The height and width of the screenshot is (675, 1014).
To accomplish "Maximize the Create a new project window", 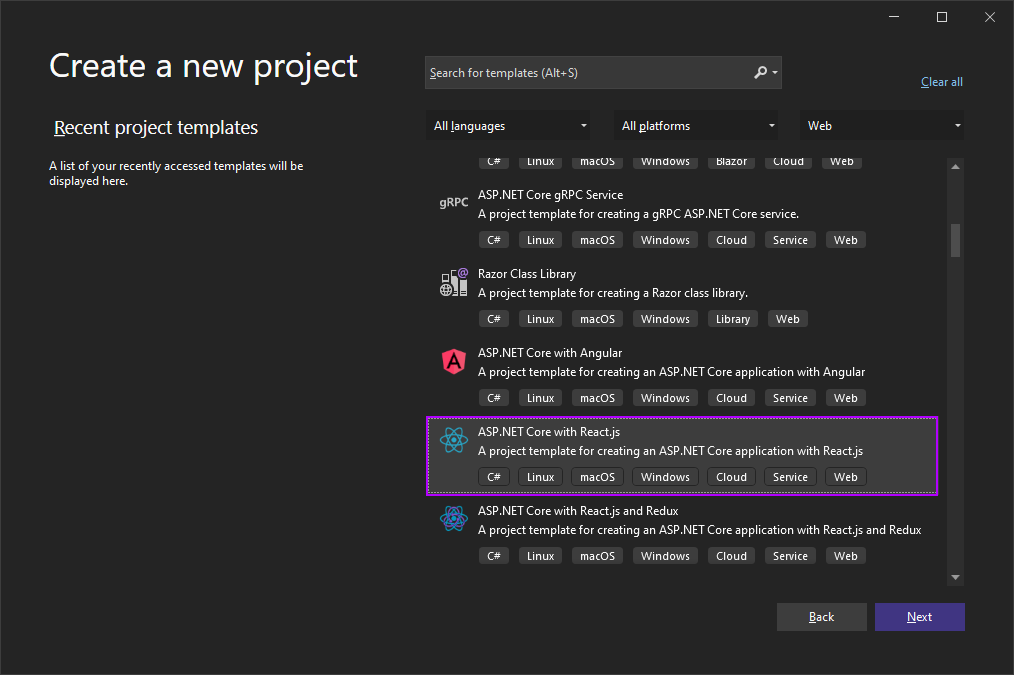I will 942,17.
